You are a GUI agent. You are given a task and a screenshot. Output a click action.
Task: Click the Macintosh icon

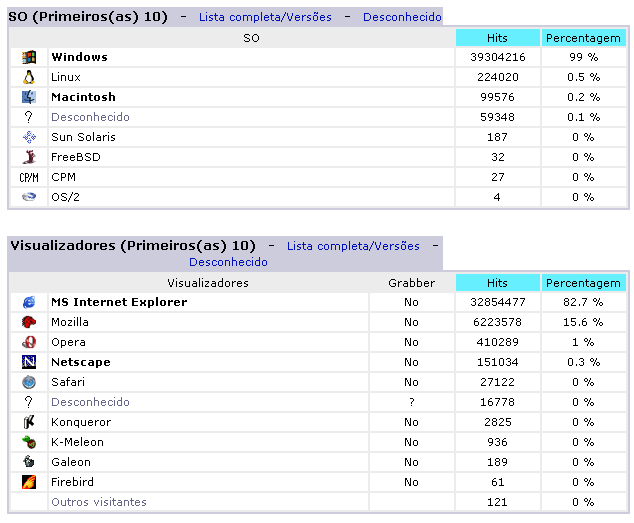point(29,97)
